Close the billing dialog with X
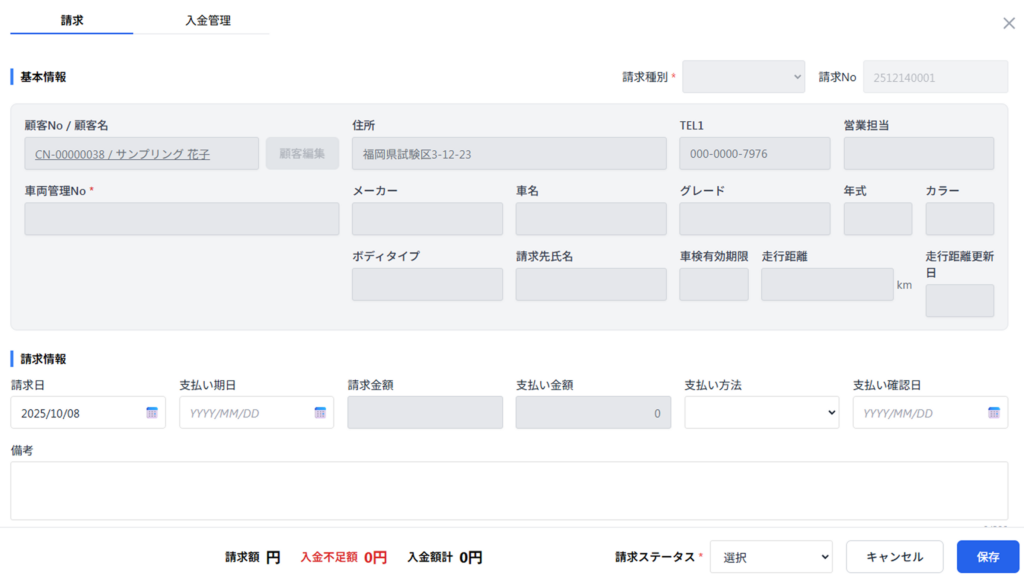 tap(1008, 23)
